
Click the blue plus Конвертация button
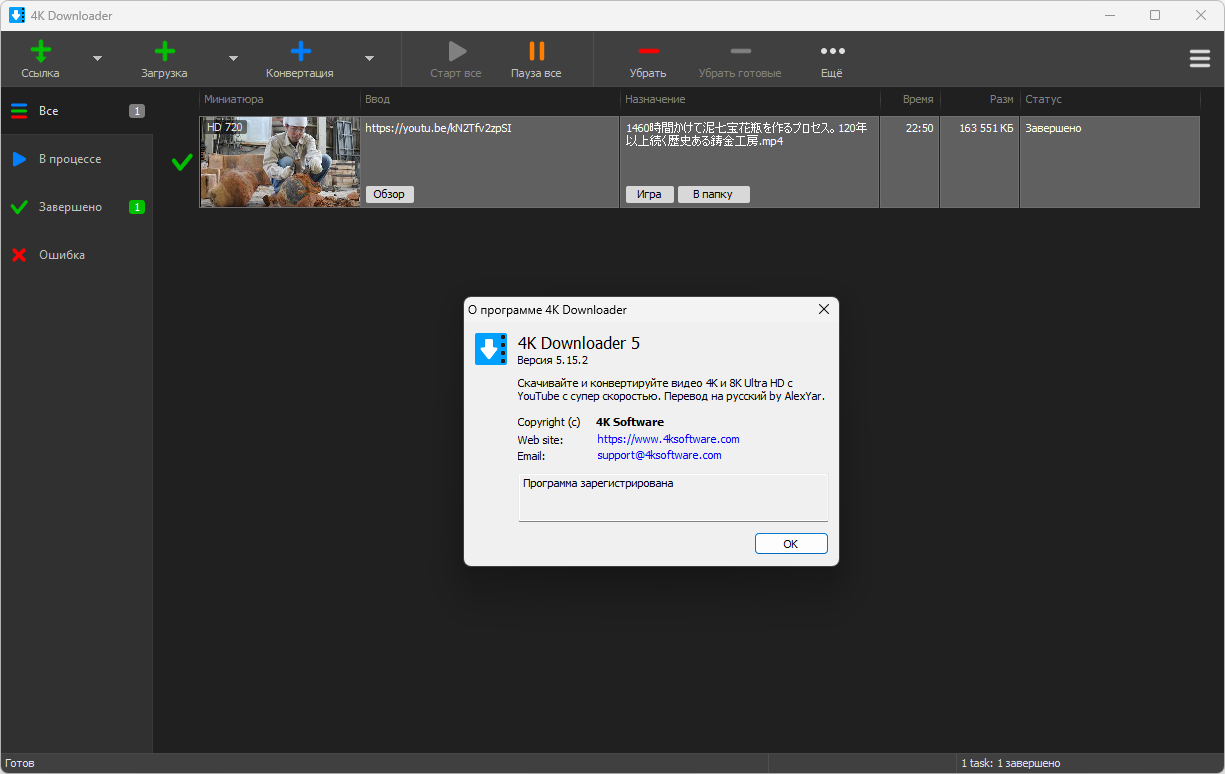pyautogui.click(x=300, y=59)
